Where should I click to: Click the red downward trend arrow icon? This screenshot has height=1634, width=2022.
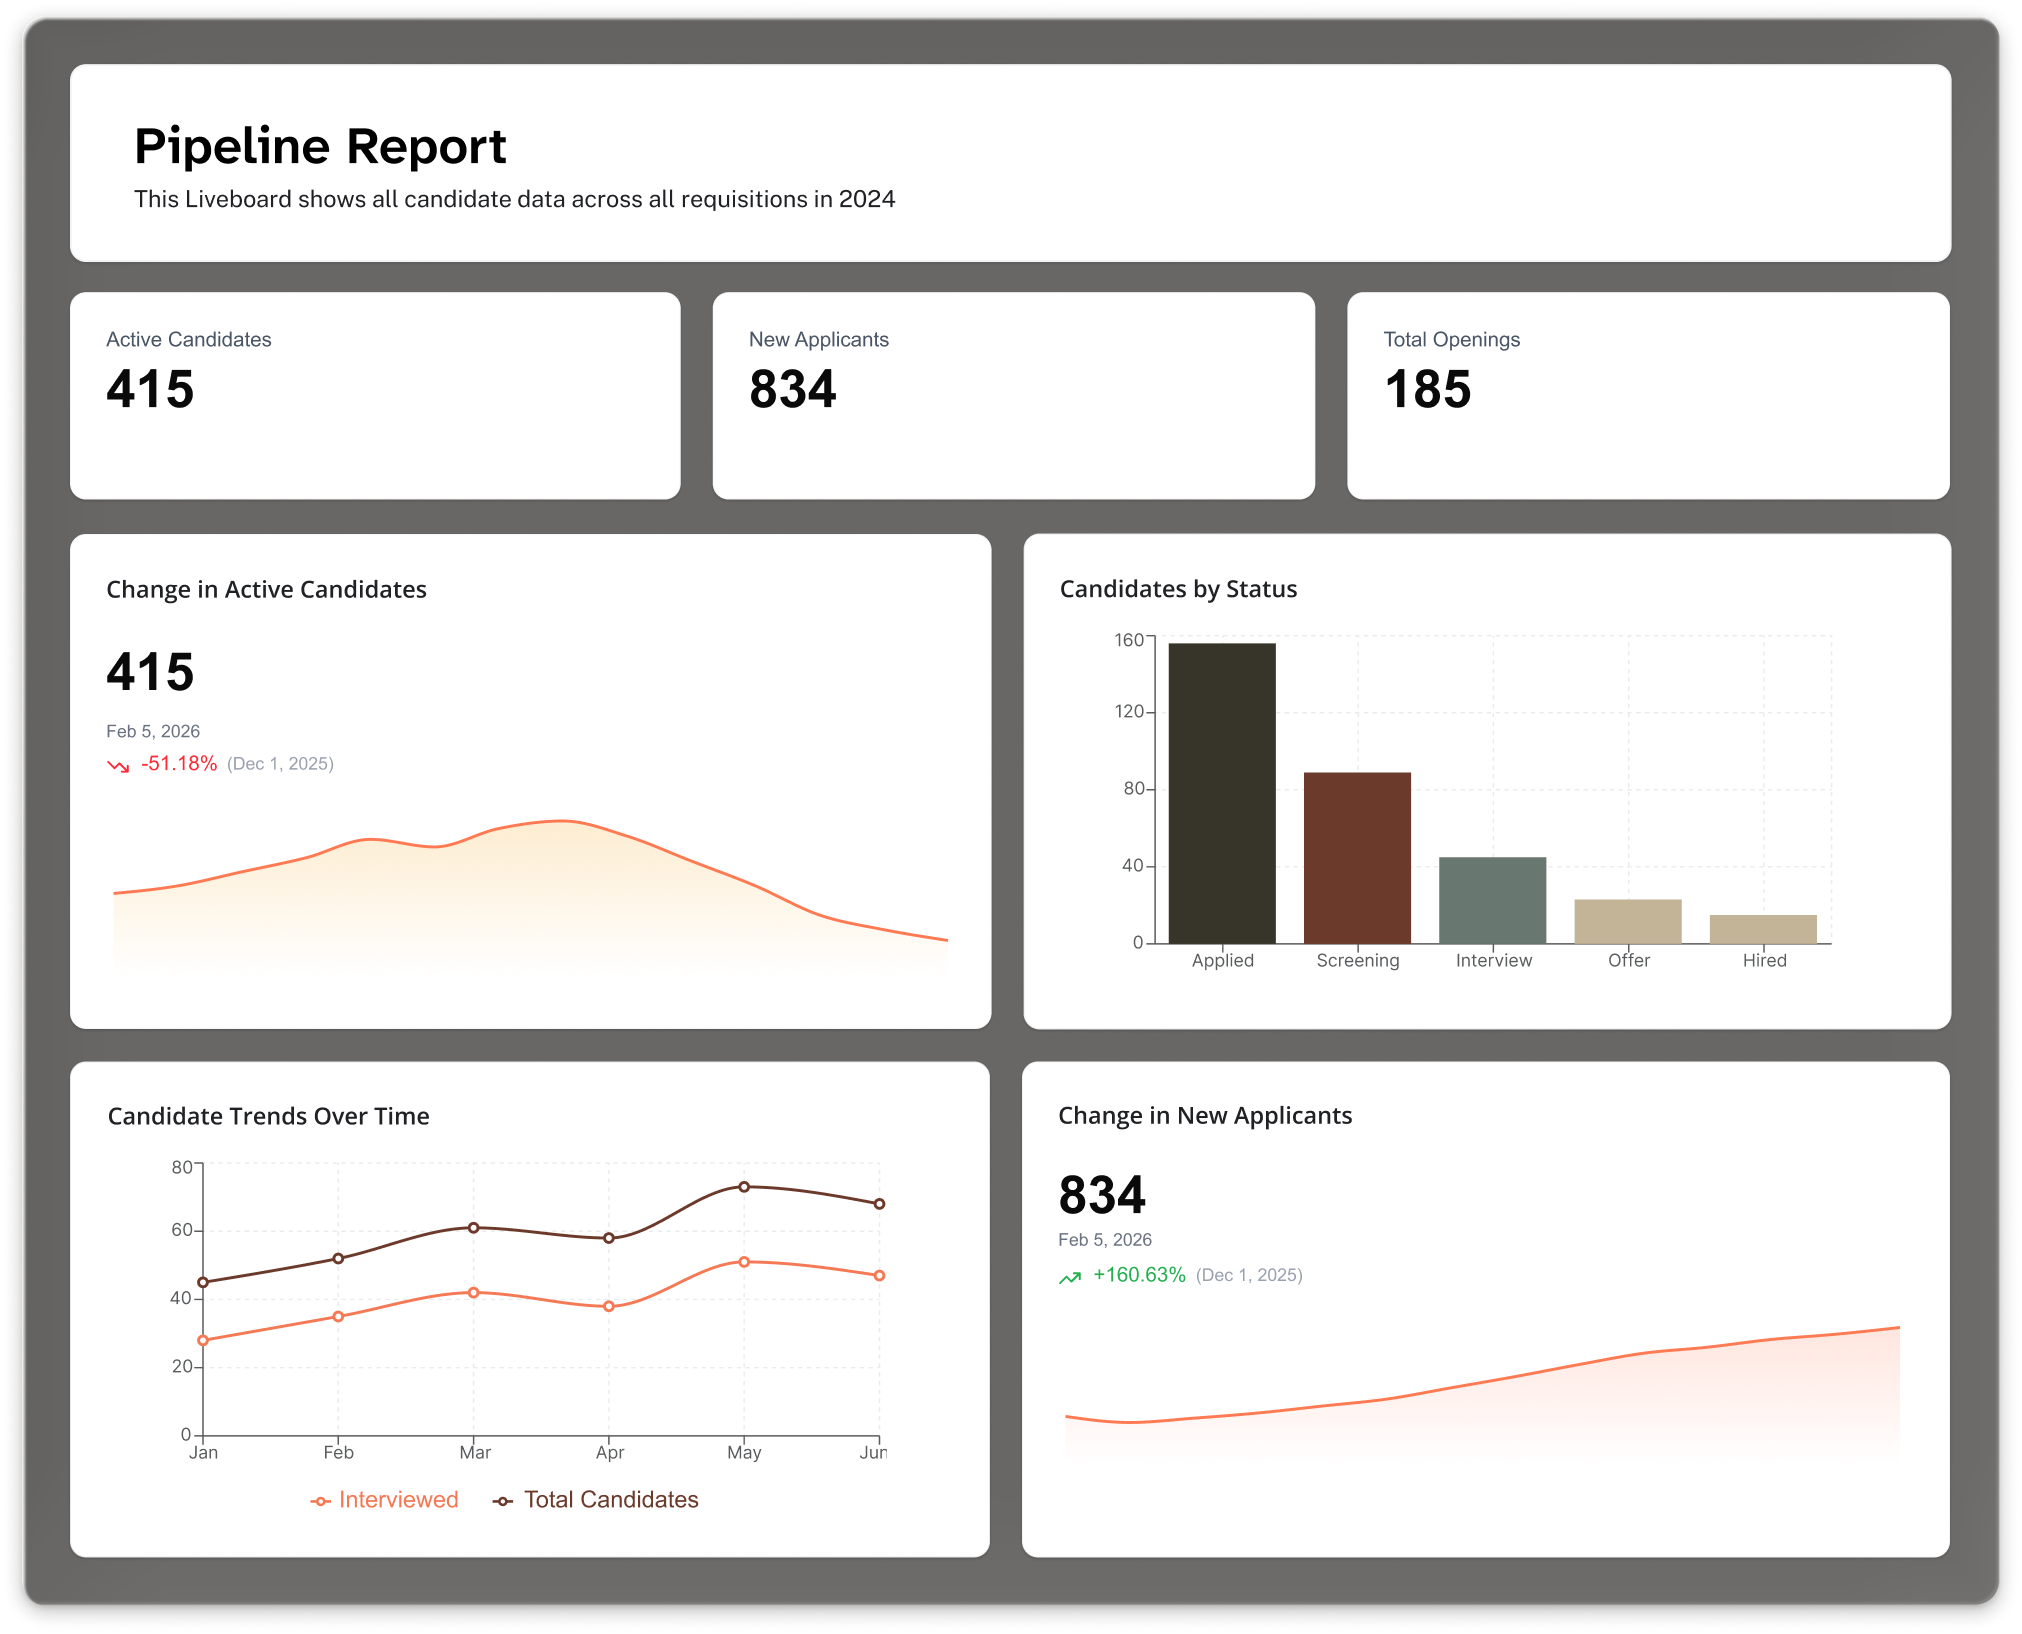(118, 766)
